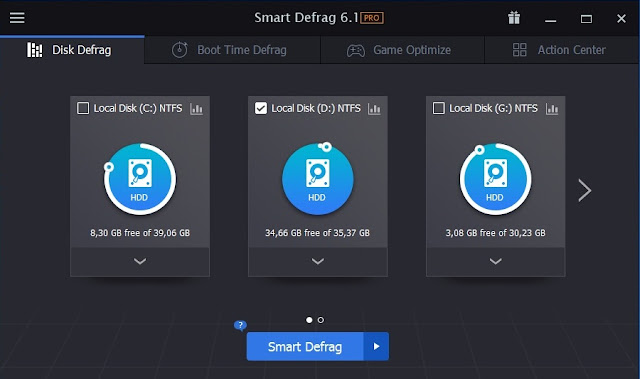This screenshot has width=640, height=379.
Task: Expand options under Local Disk (D:) card
Action: 318,262
